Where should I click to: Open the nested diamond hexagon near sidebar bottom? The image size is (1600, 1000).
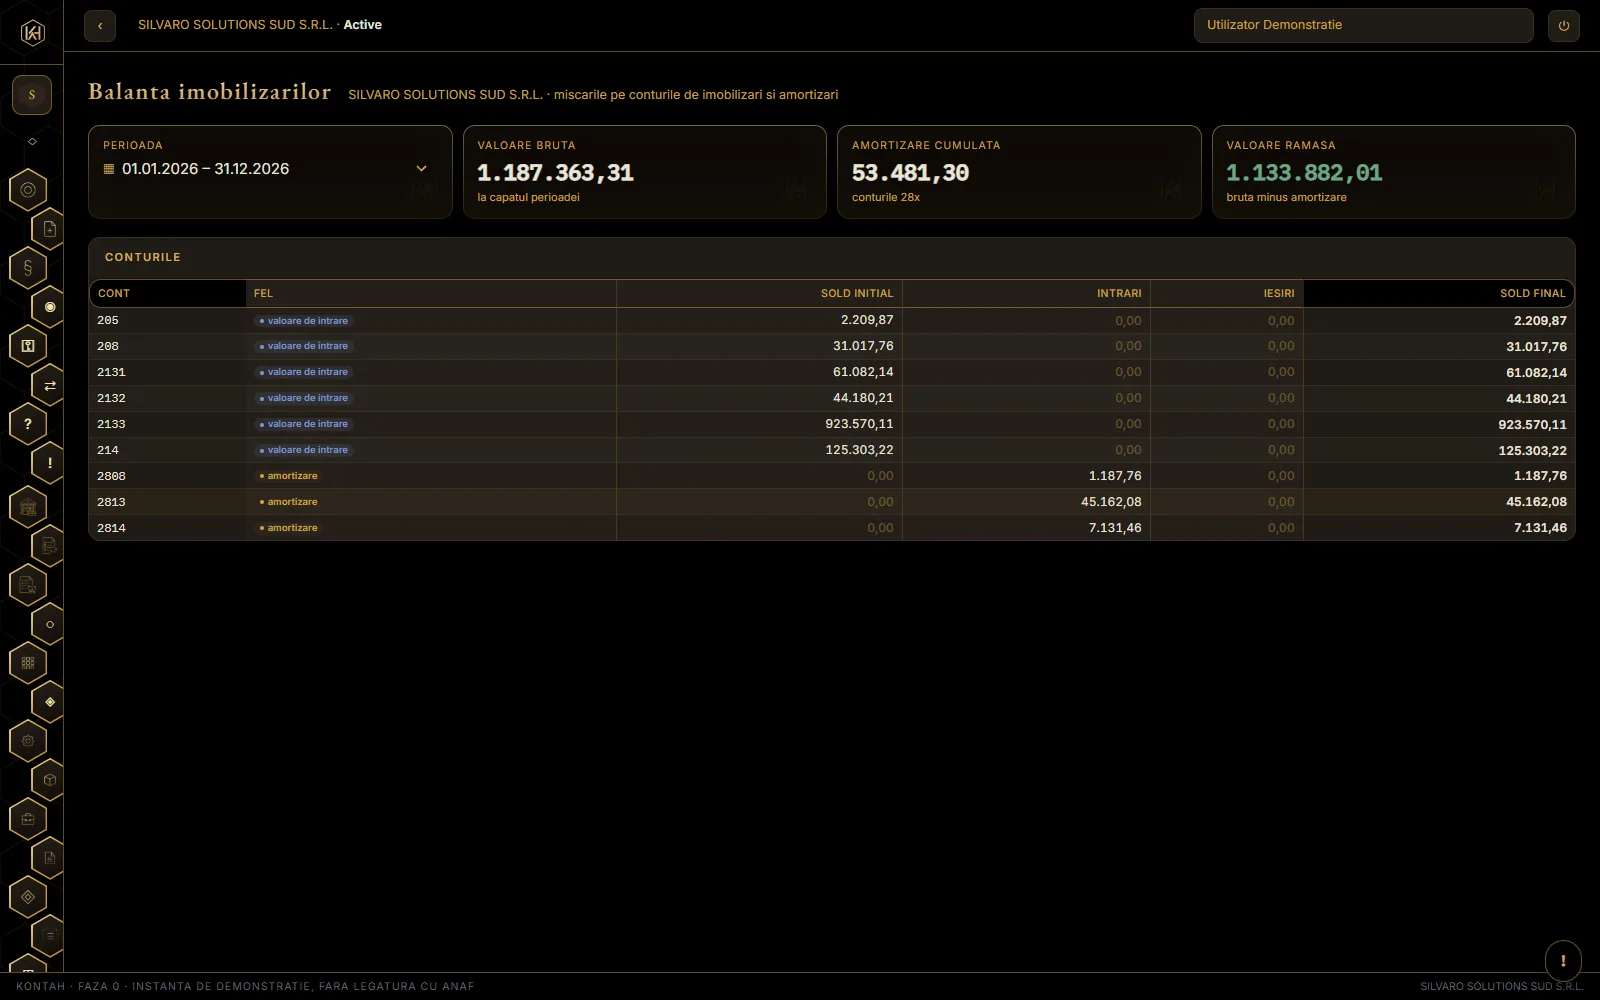pyautogui.click(x=28, y=897)
